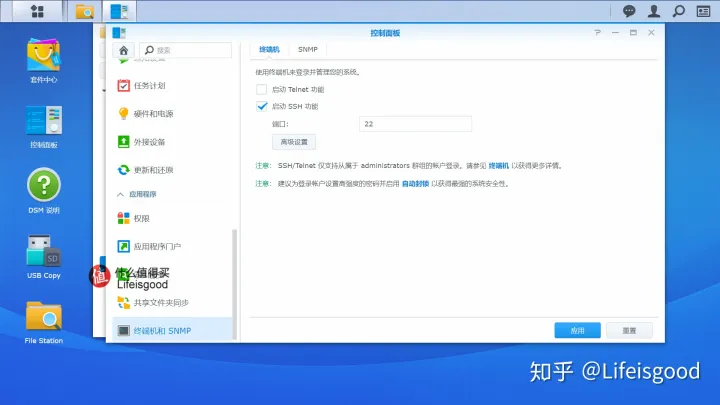Open the main menu grid icon
This screenshot has width=720, height=405.
(37, 11)
